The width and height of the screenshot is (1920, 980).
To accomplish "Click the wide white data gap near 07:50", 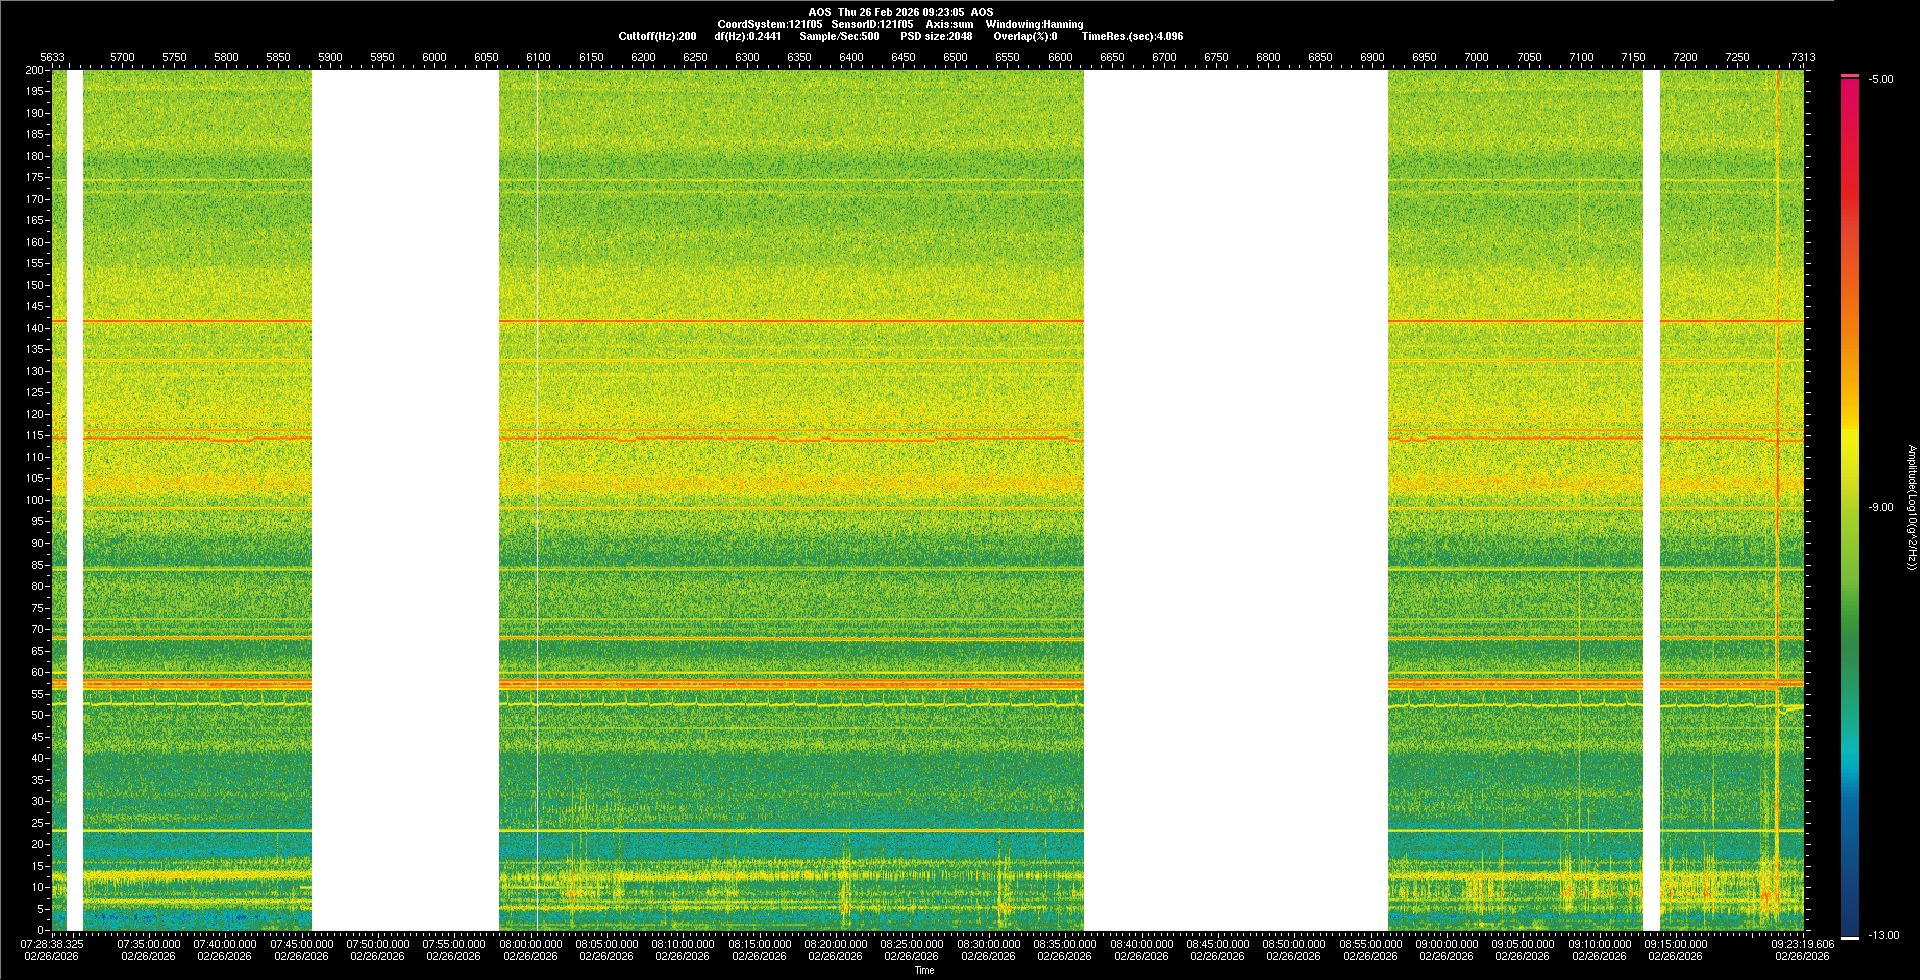I will [405, 500].
